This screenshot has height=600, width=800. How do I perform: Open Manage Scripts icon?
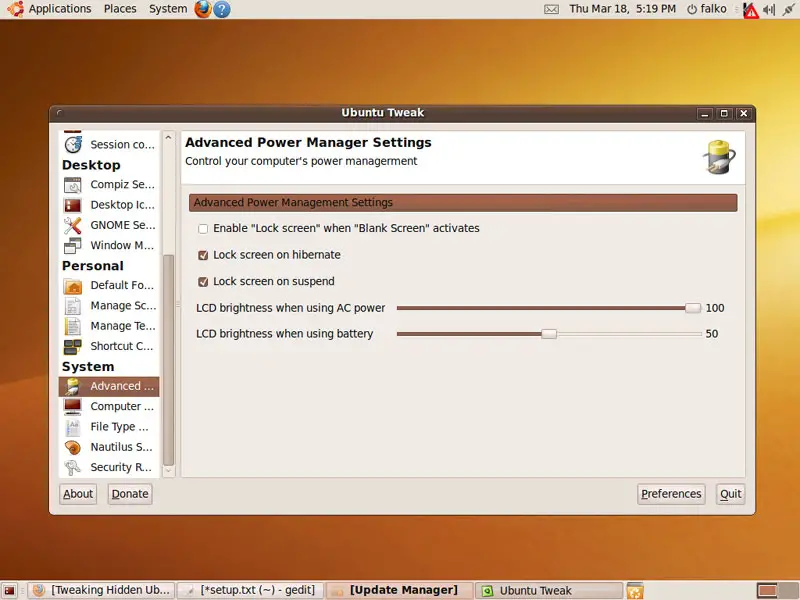click(x=73, y=306)
